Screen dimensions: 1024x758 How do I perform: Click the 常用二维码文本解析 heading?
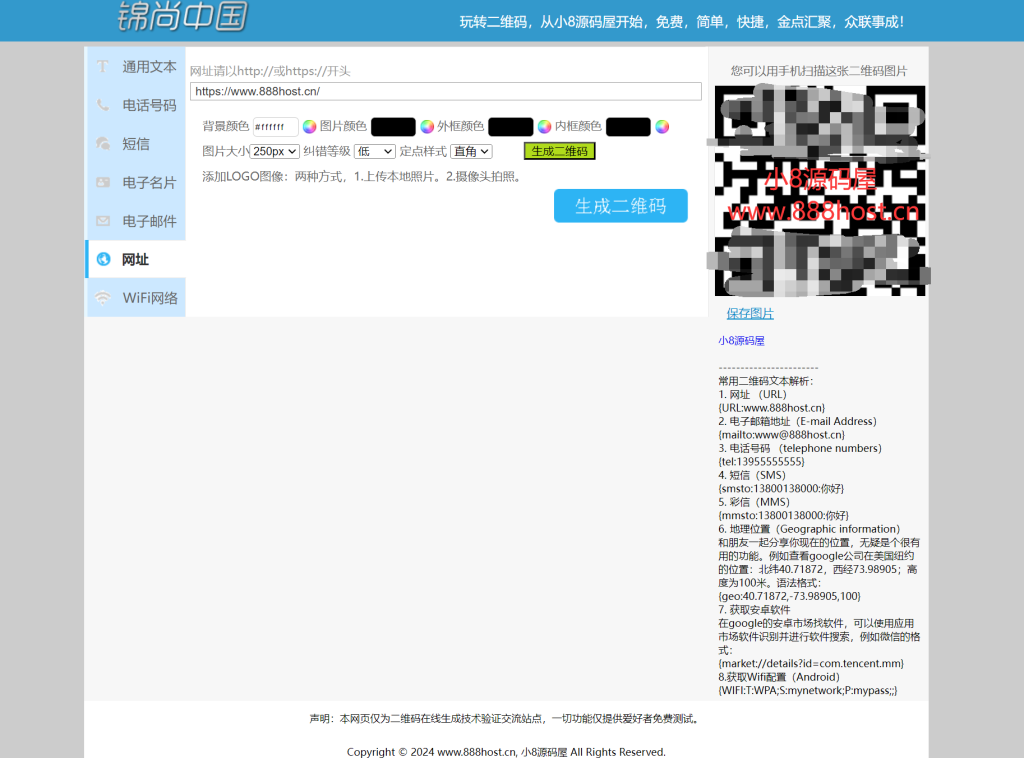pos(765,381)
